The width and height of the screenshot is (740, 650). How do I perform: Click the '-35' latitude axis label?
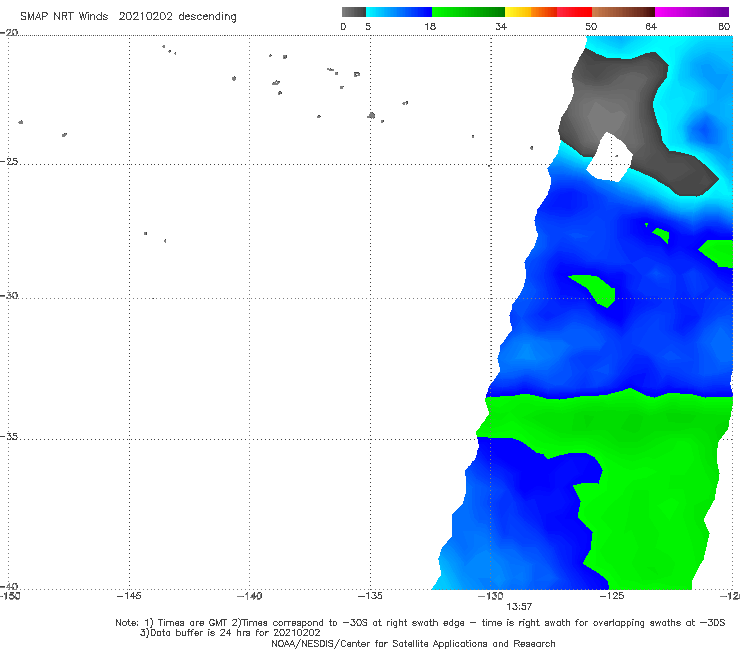click(9, 436)
